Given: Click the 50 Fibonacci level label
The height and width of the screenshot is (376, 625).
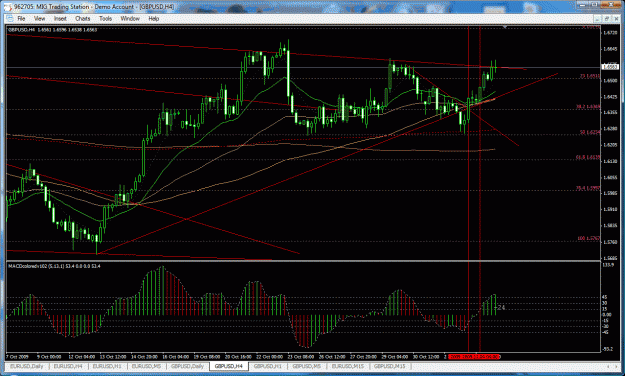Looking at the screenshot, I should pyautogui.click(x=590, y=132).
